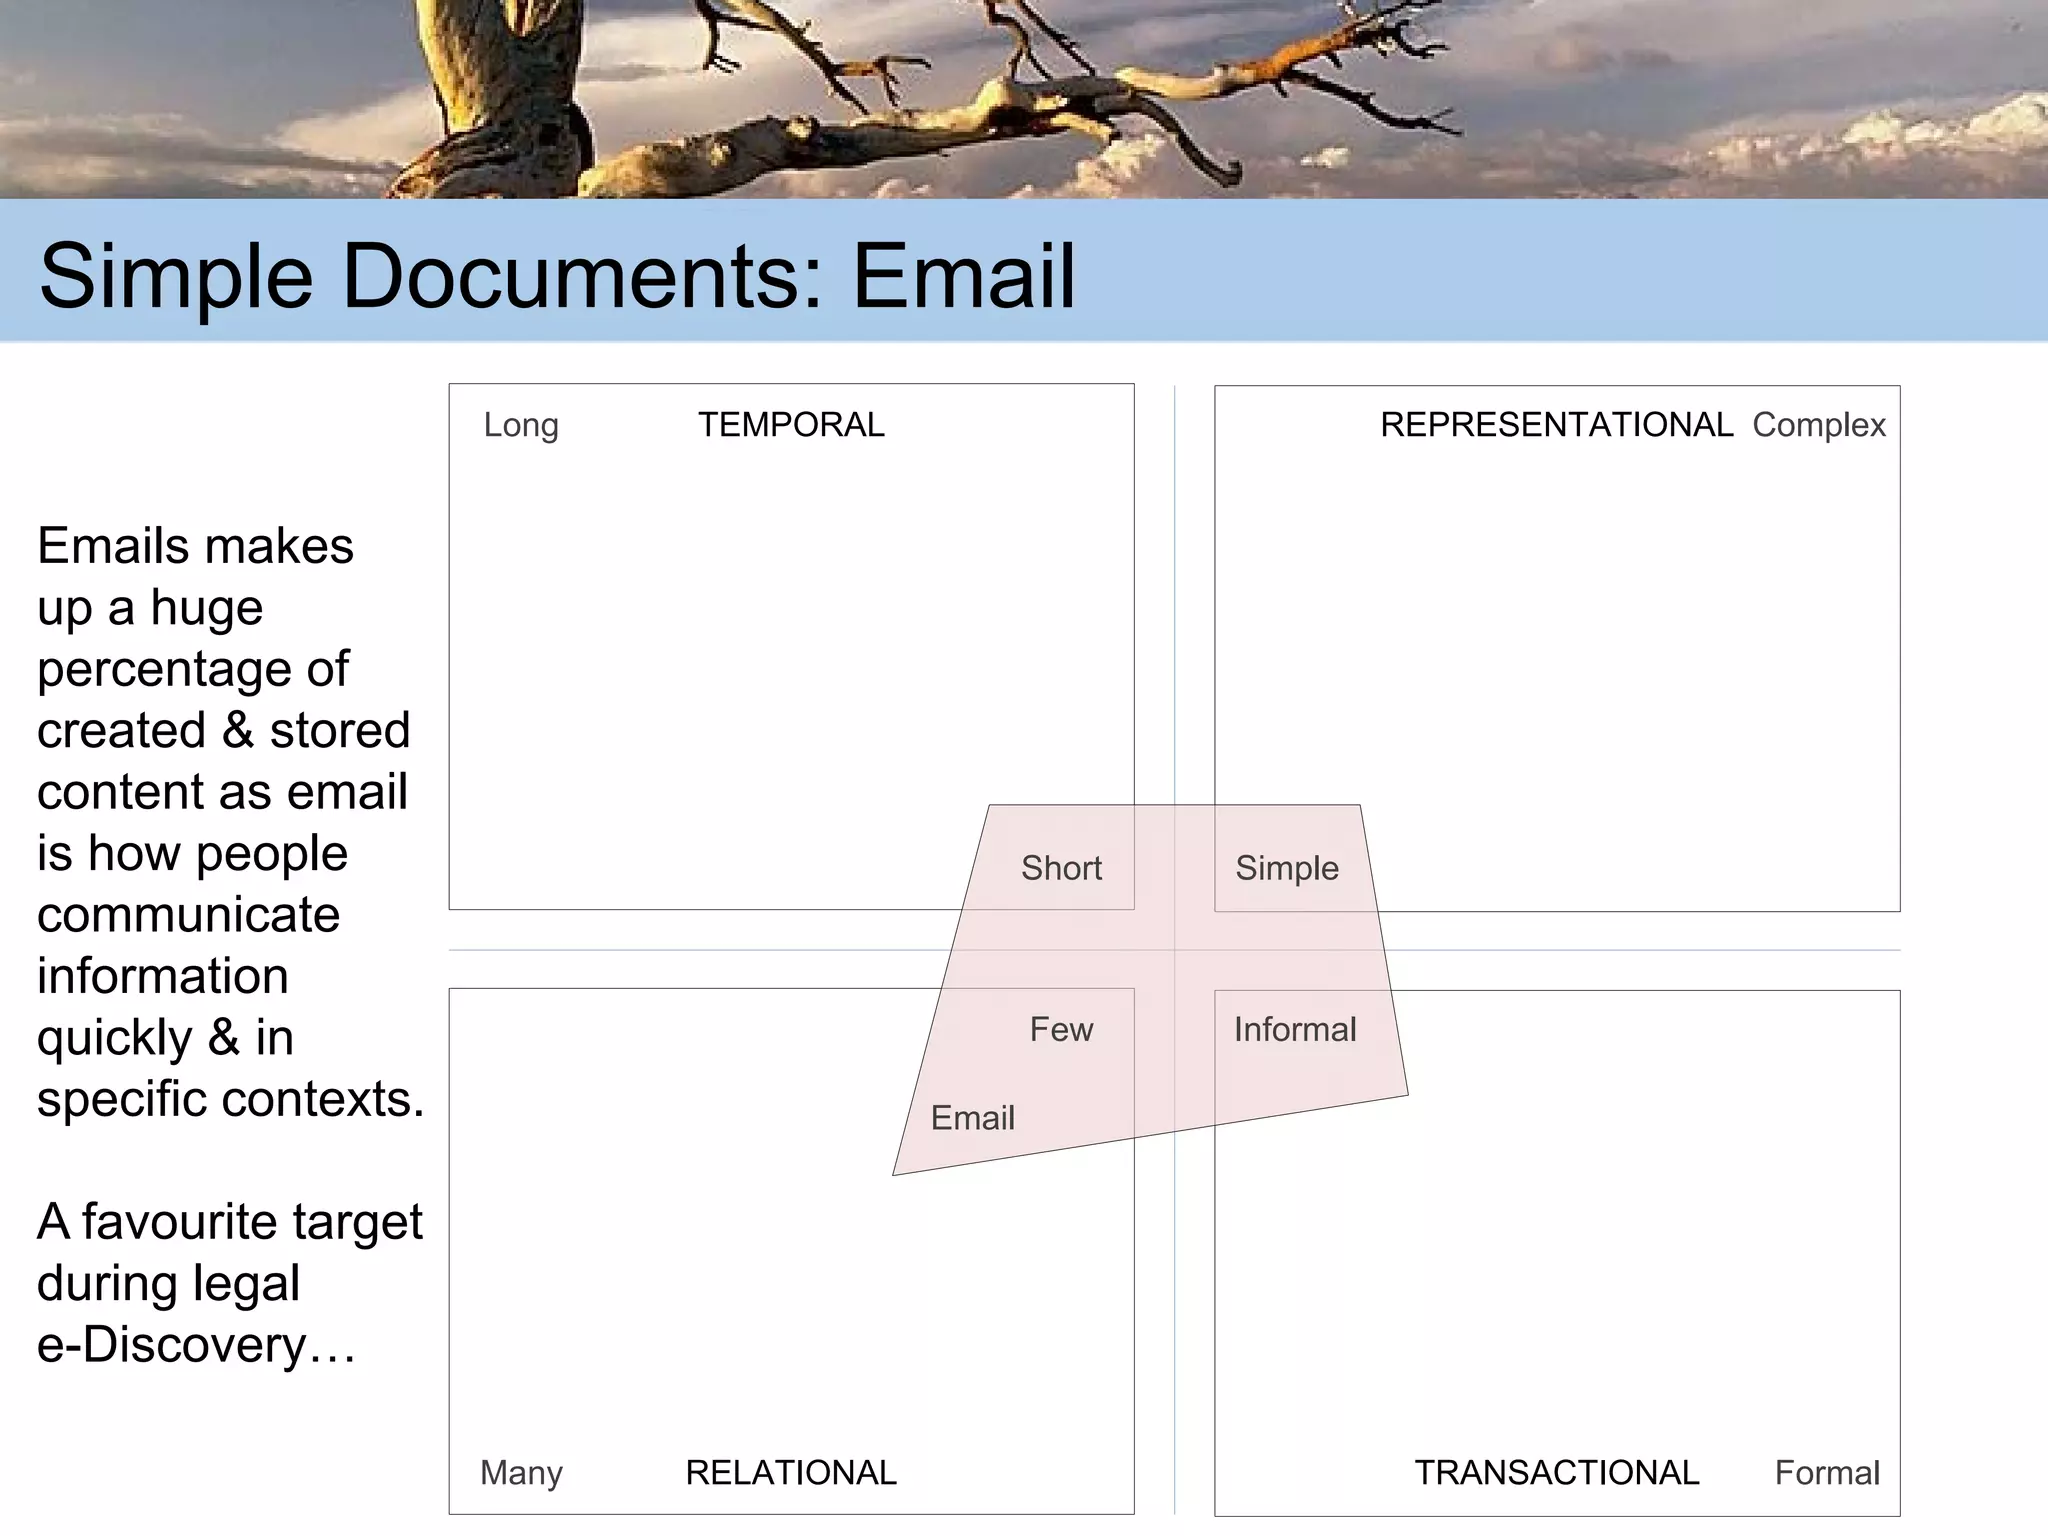Click the 'Many' label in the Relational box
Image resolution: width=2048 pixels, height=1536 pixels.
pos(521,1474)
